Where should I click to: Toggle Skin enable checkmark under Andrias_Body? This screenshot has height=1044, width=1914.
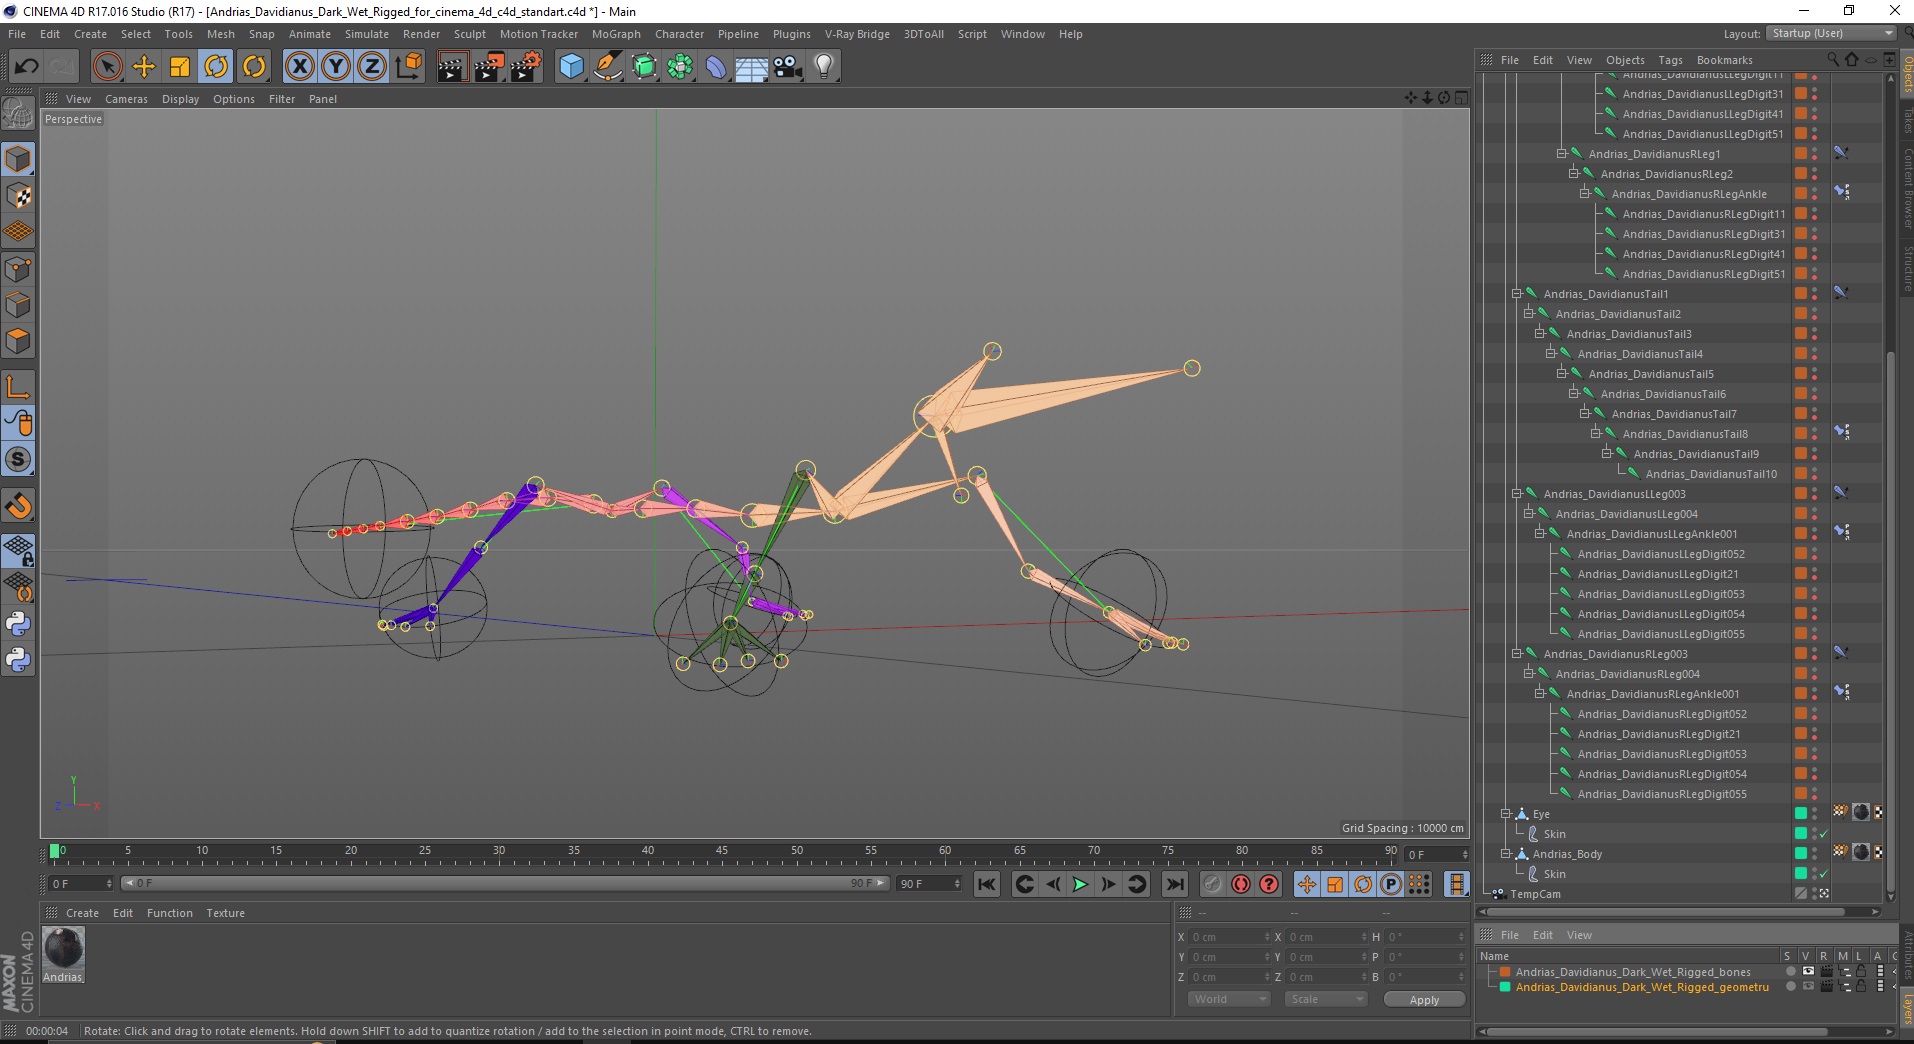1823,874
